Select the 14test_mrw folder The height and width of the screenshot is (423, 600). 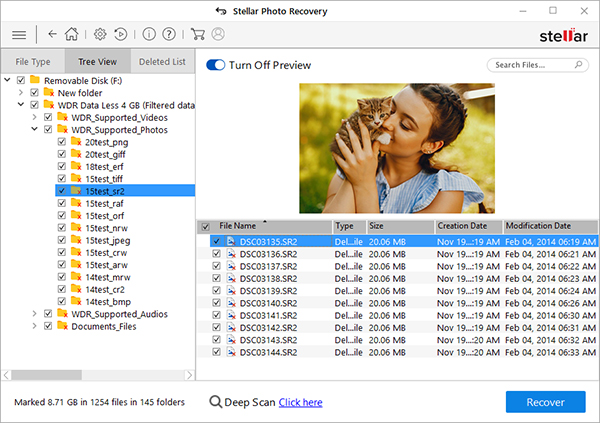108,277
